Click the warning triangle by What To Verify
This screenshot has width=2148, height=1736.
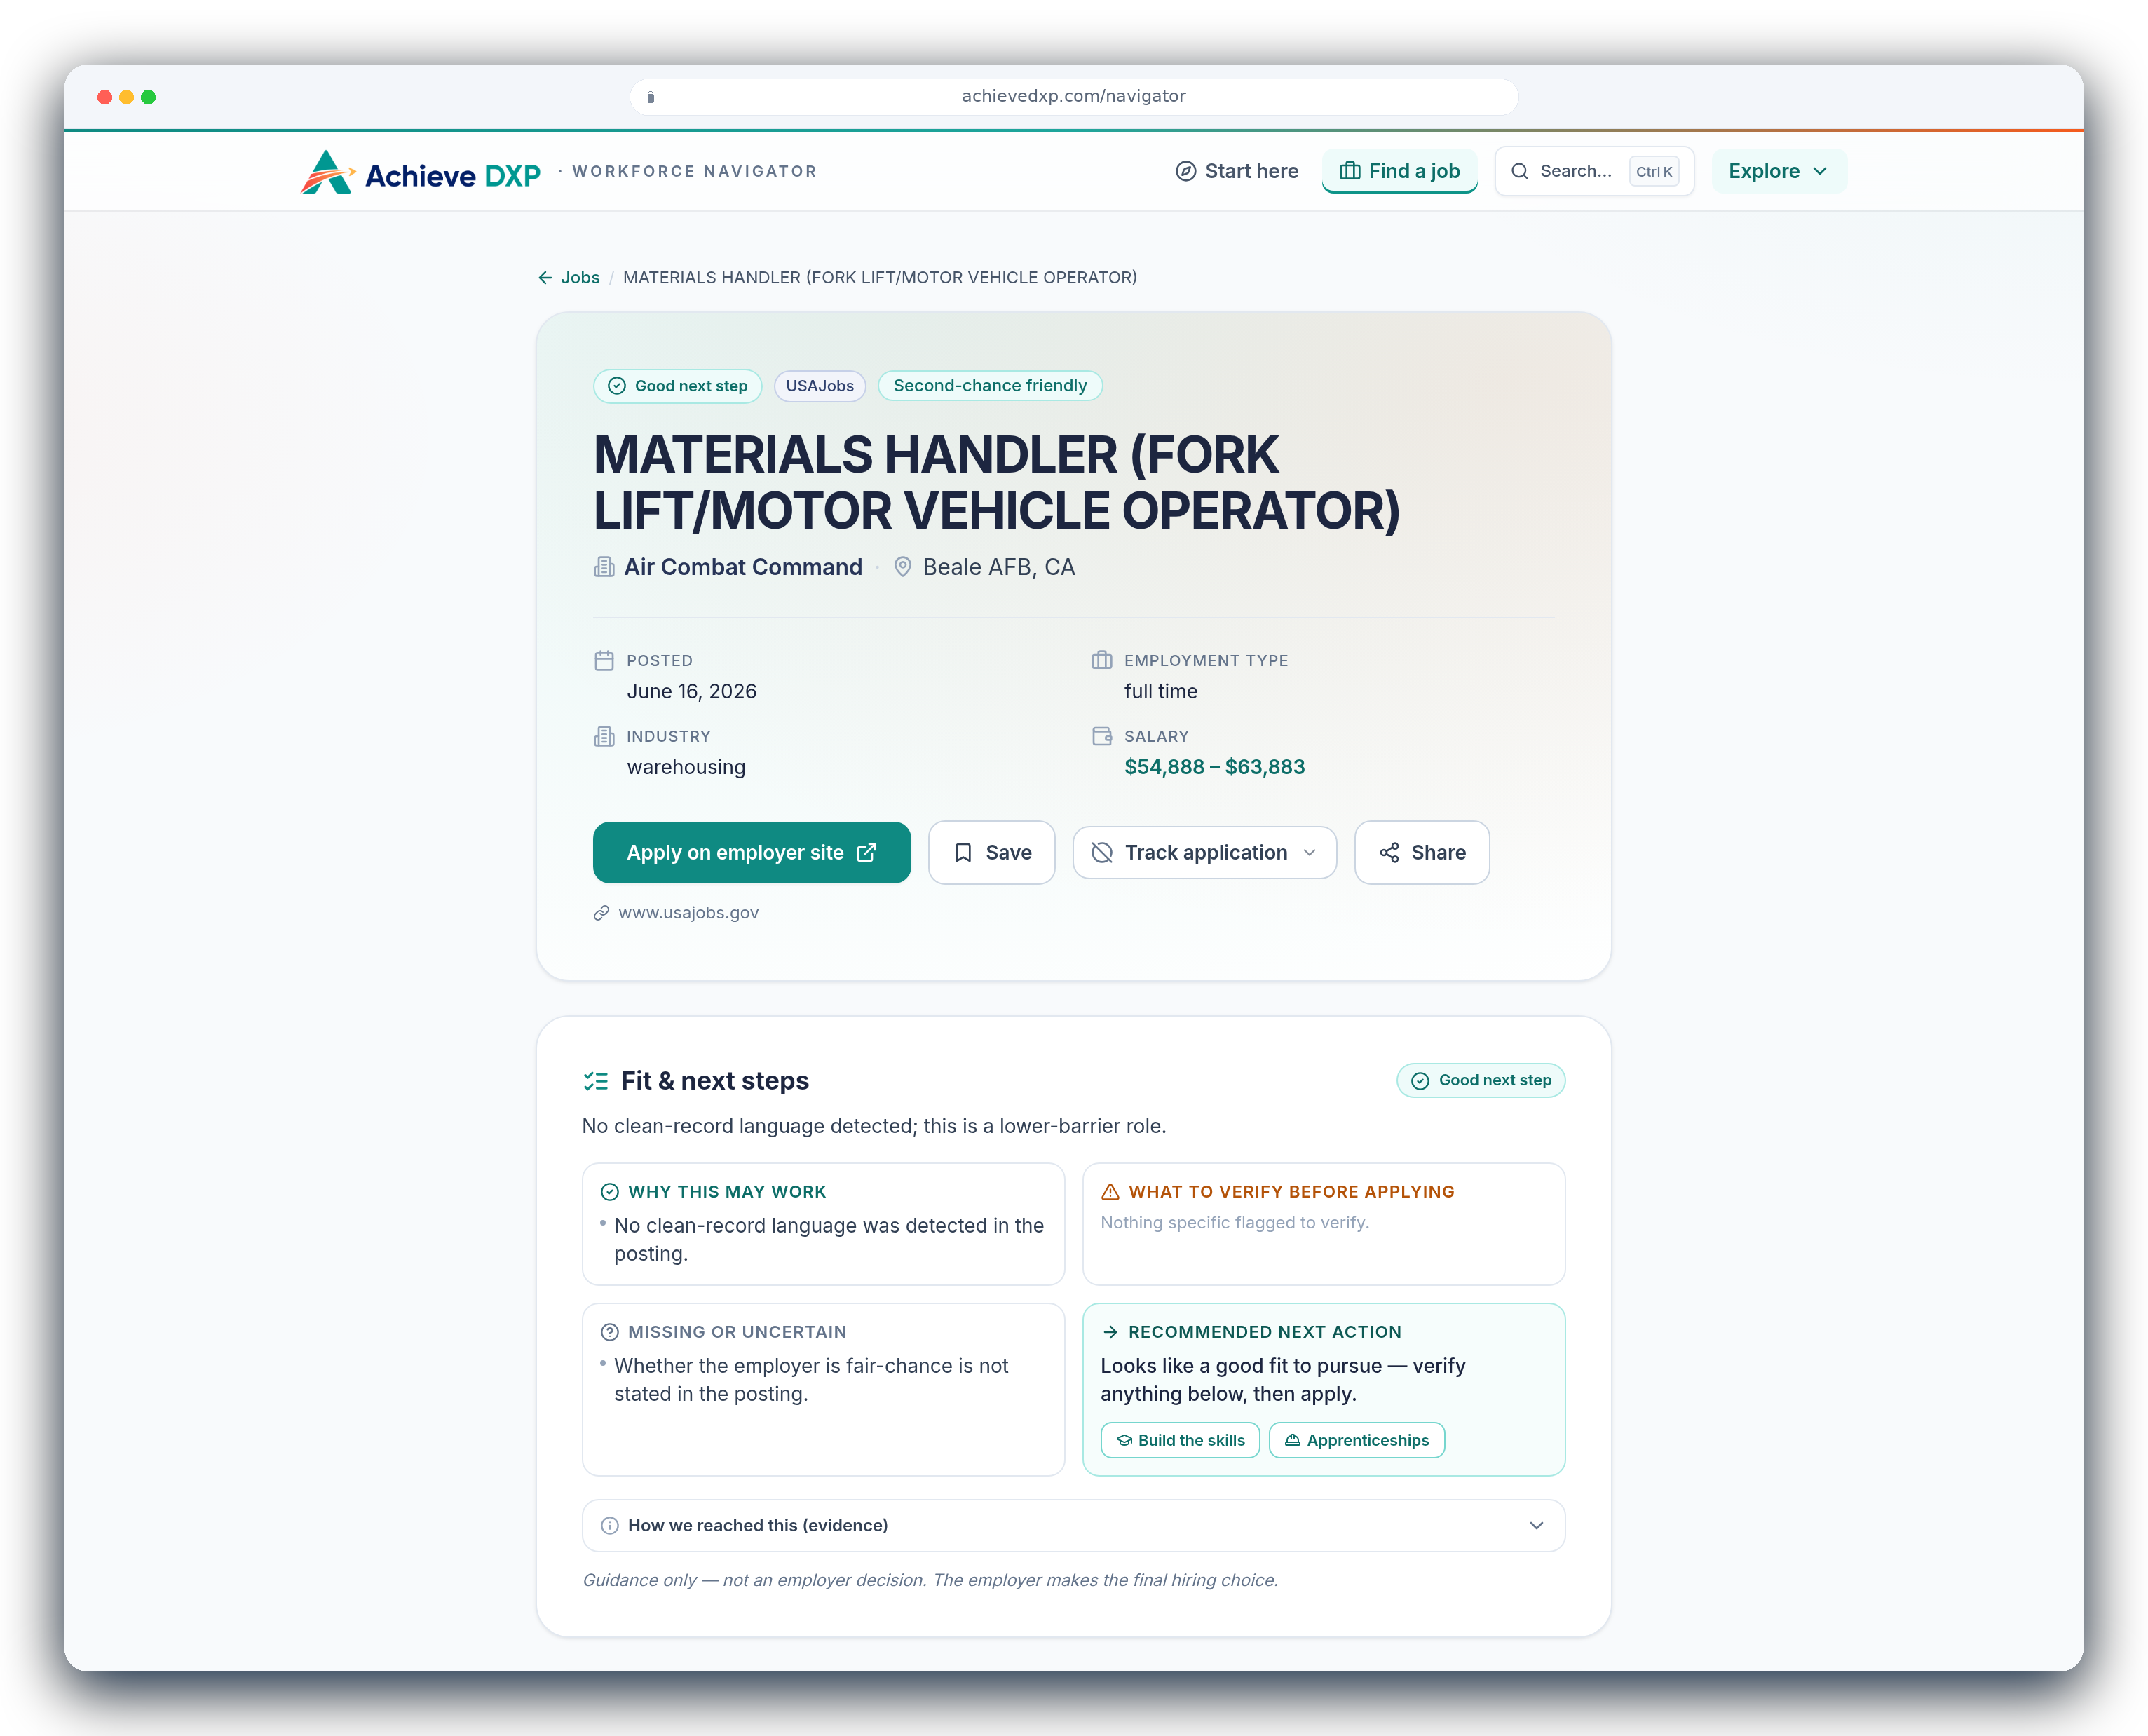(x=1110, y=1192)
